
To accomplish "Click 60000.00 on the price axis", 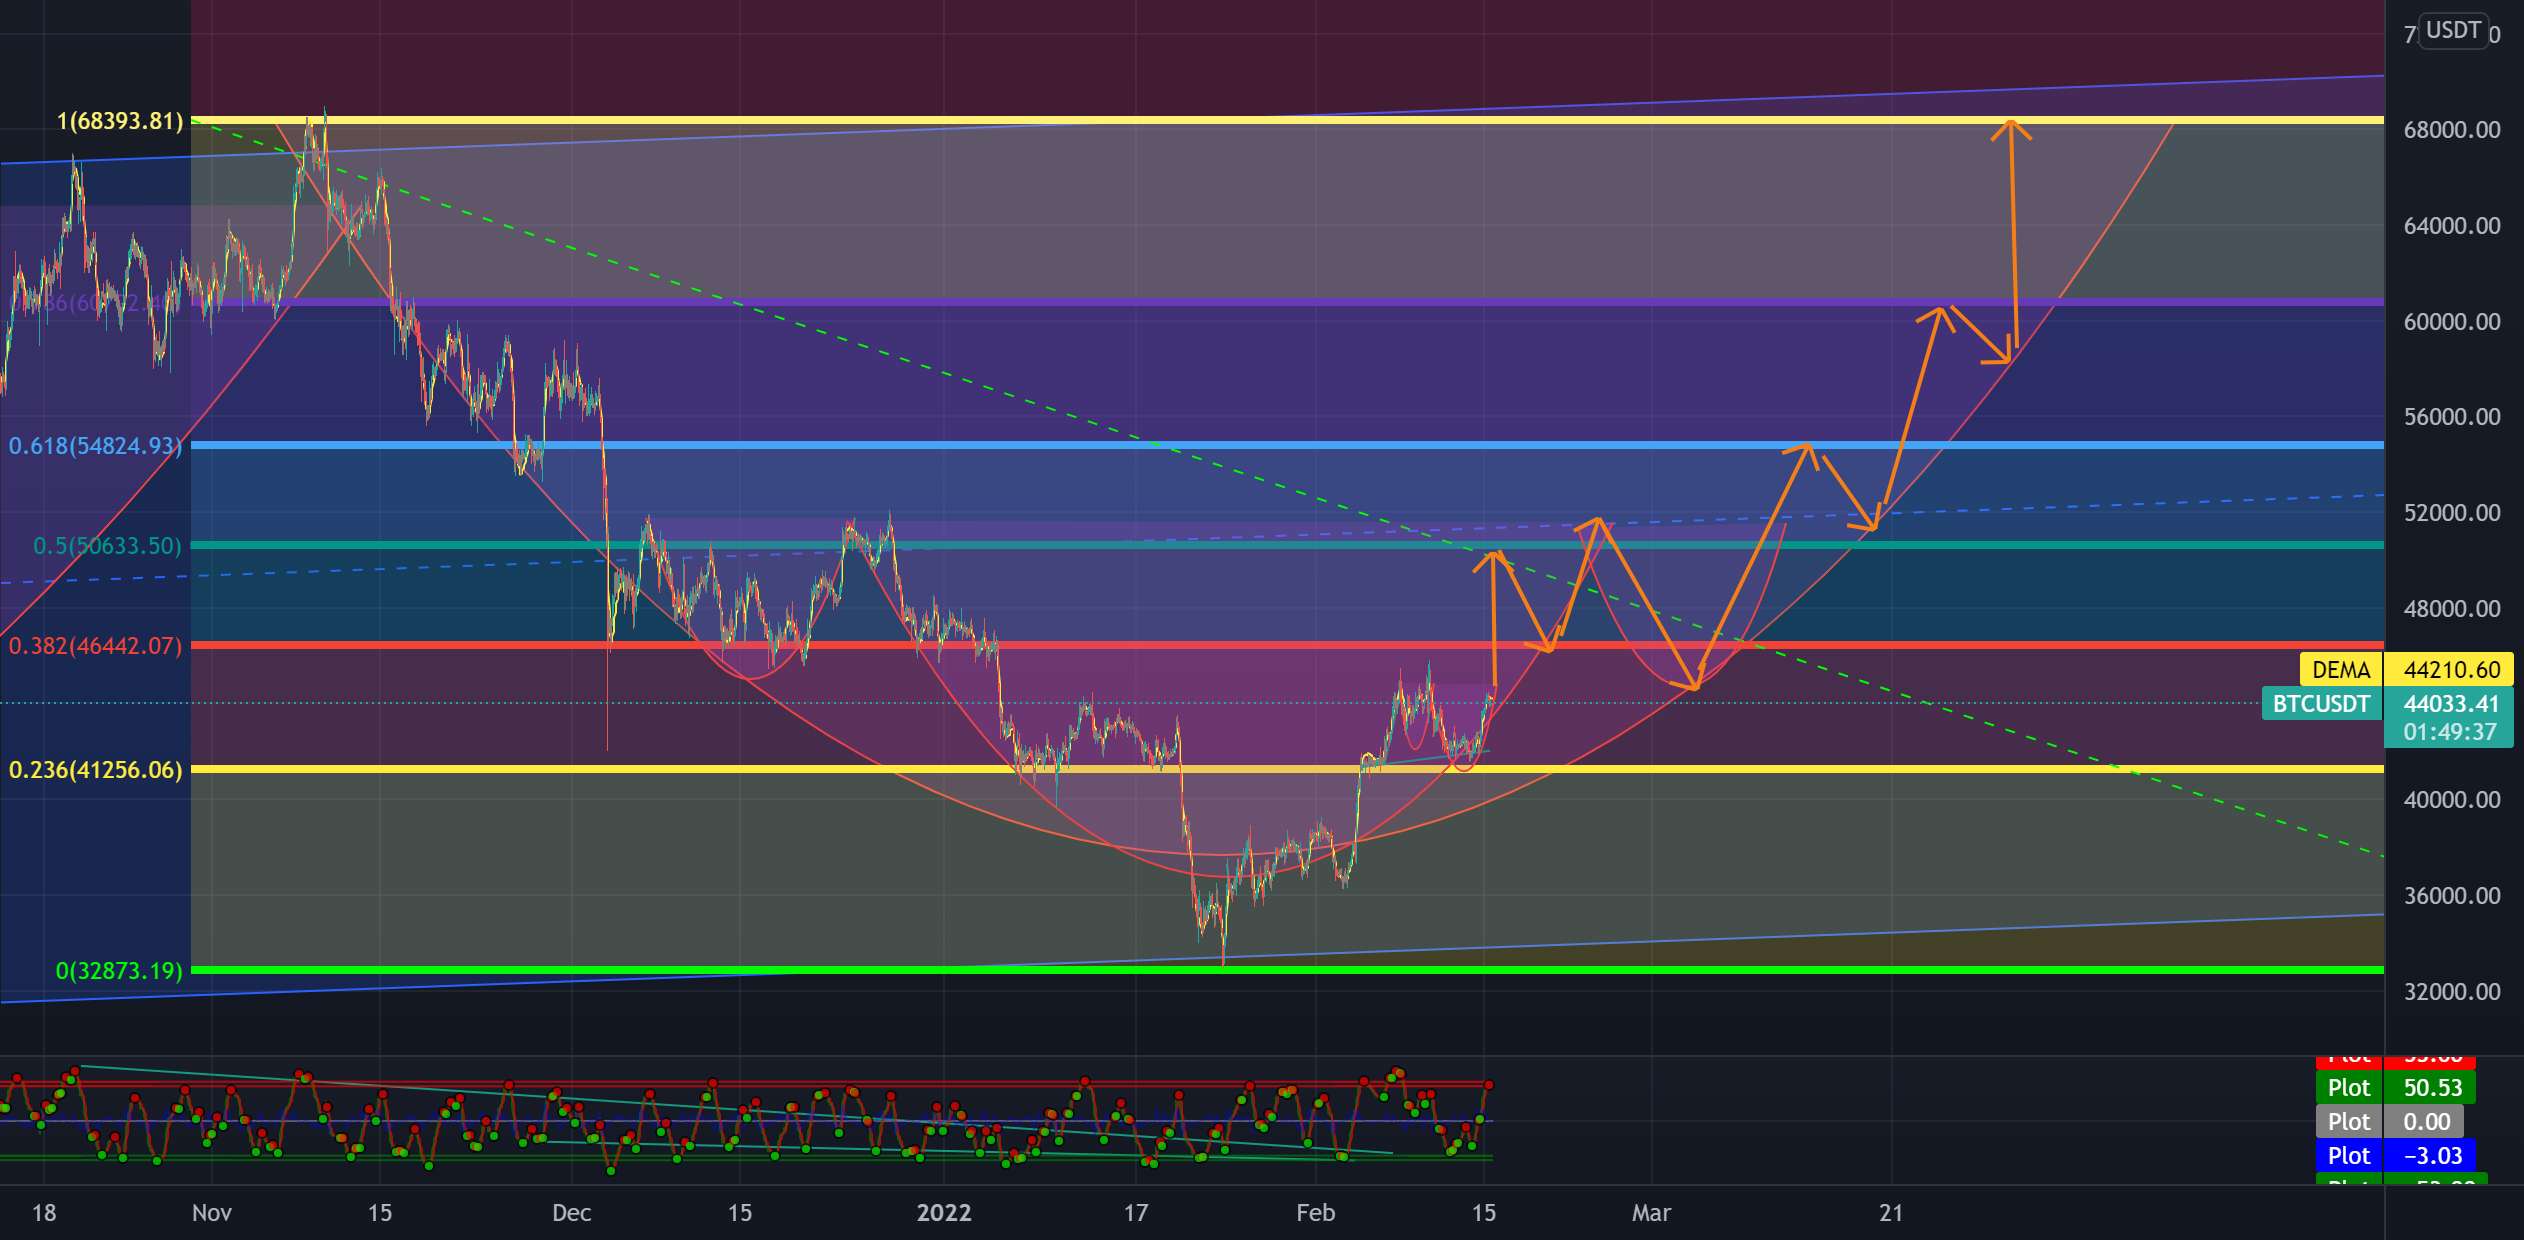I will [x=2451, y=321].
